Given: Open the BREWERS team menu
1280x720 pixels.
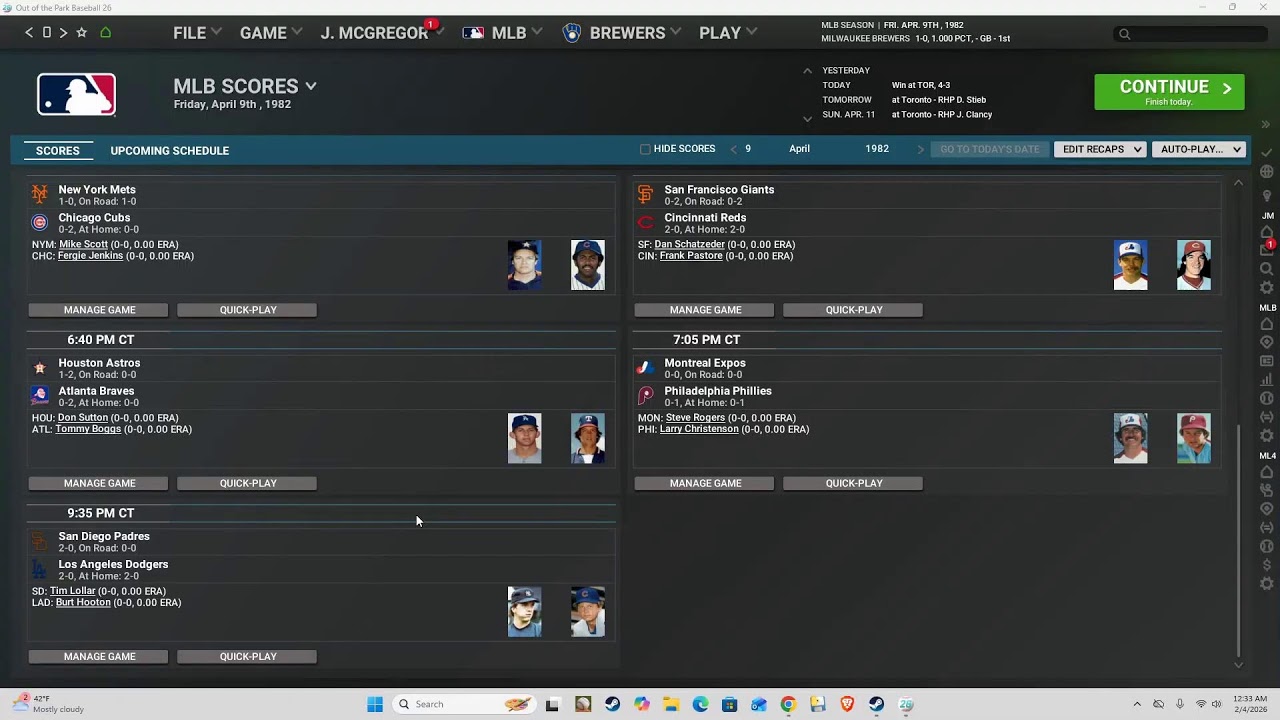Looking at the screenshot, I should 622,33.
